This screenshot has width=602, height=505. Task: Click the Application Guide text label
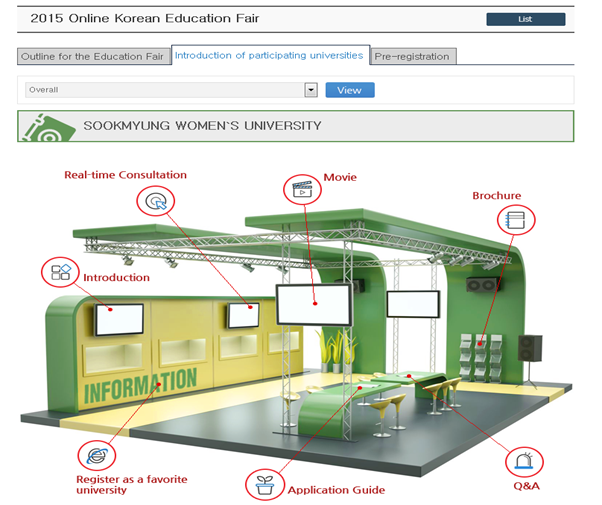[x=336, y=490]
